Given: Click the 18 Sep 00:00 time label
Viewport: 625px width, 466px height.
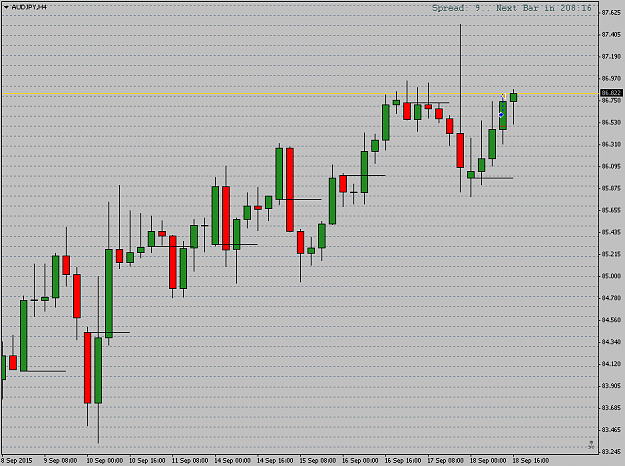Looking at the screenshot, I should [488, 461].
